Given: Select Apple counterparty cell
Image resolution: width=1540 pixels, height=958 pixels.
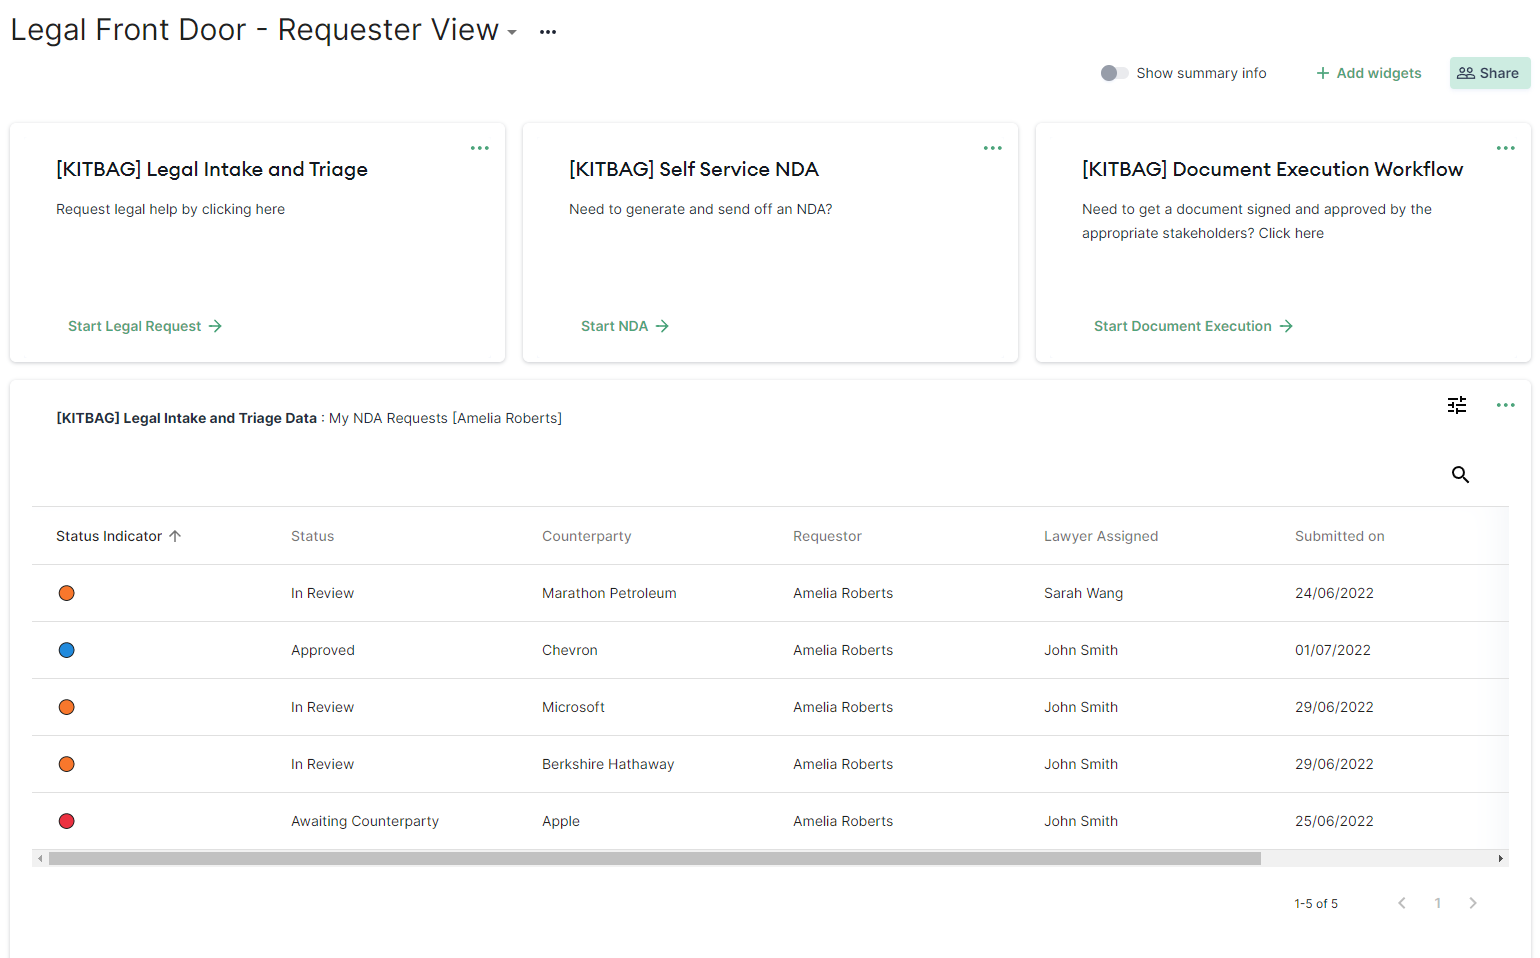Looking at the screenshot, I should (x=561, y=821).
